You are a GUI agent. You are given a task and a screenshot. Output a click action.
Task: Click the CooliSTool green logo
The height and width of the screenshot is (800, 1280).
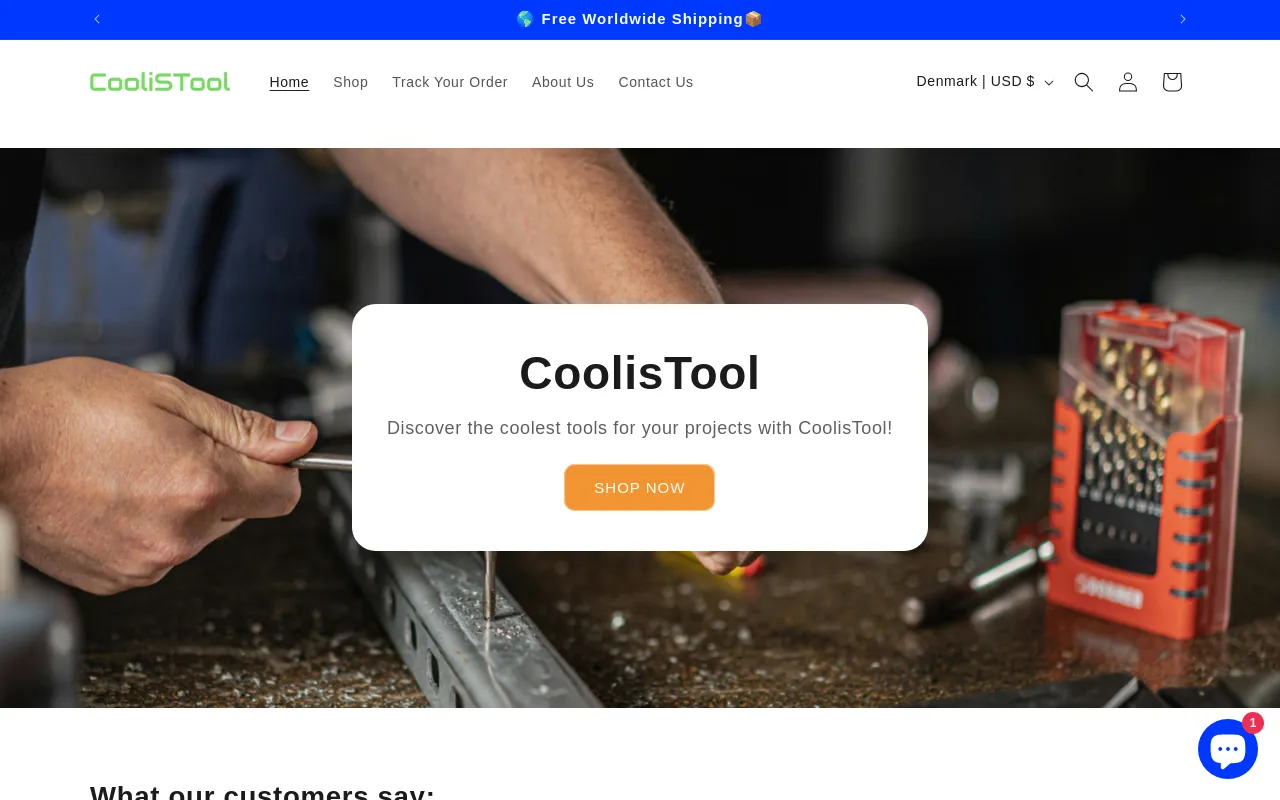pyautogui.click(x=160, y=82)
